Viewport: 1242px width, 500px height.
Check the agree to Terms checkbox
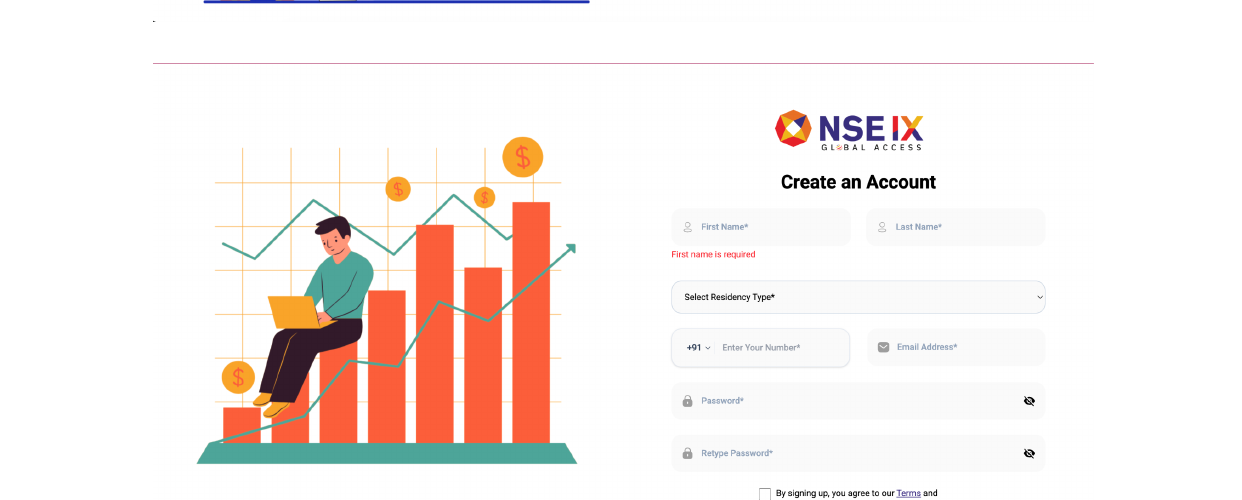[x=765, y=494]
